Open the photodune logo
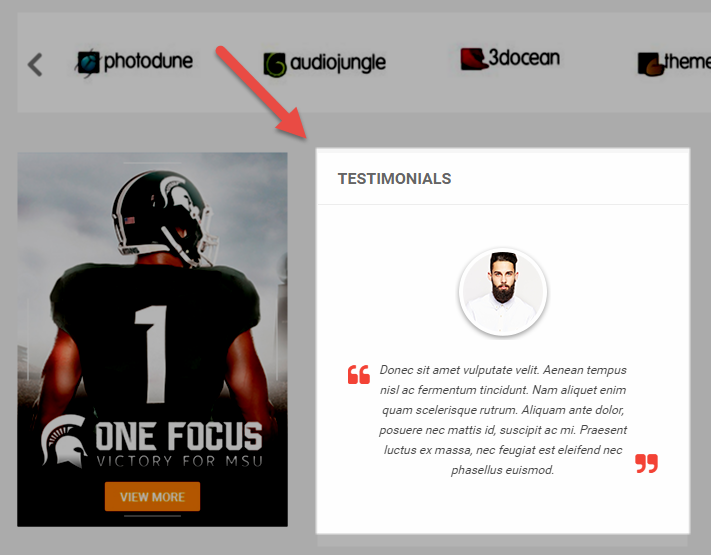The height and width of the screenshot is (555, 711). click(134, 62)
